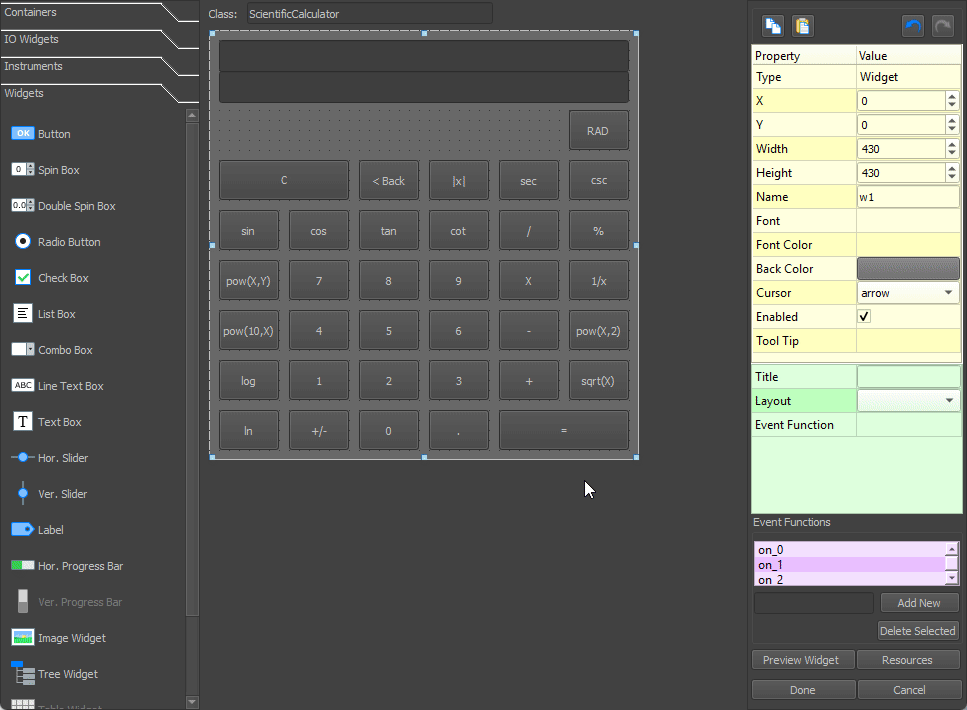
Task: Click the Preview Widget button
Action: [802, 660]
